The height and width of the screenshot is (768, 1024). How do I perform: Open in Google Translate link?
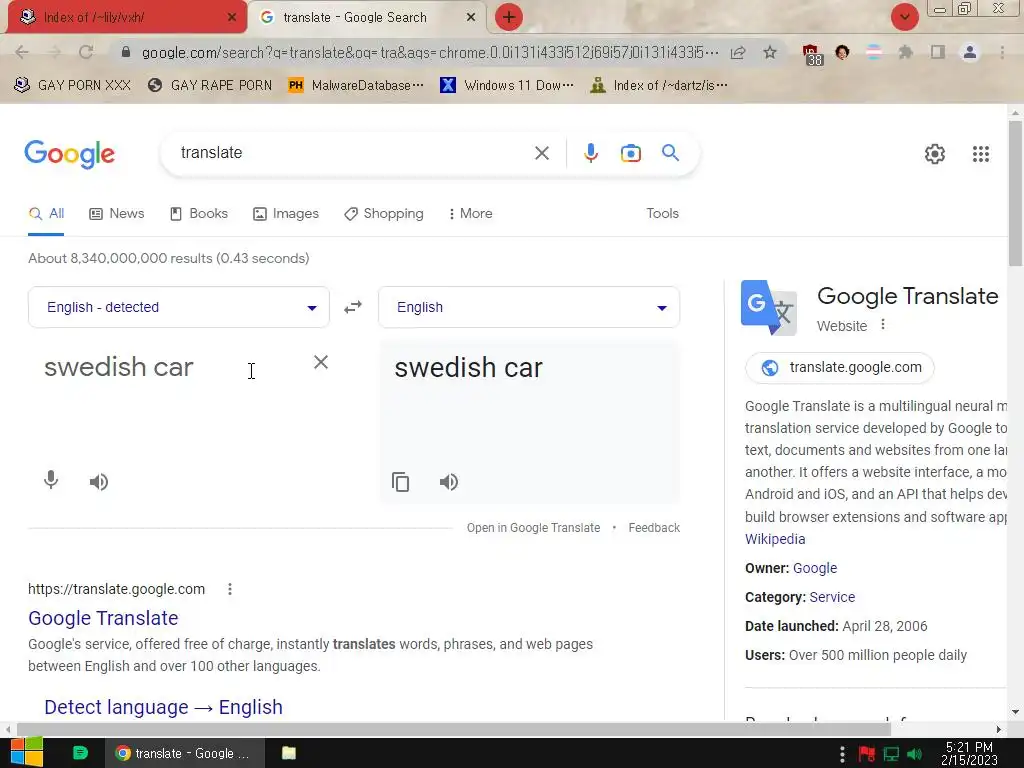click(533, 528)
